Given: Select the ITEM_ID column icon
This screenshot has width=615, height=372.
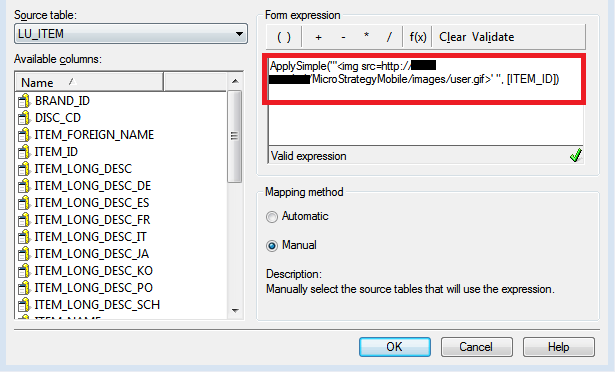Looking at the screenshot, I should [24, 151].
